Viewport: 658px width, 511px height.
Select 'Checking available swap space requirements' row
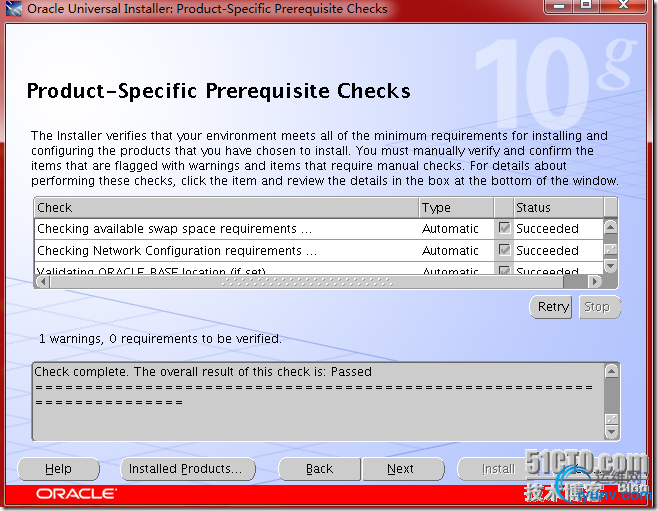pyautogui.click(x=319, y=229)
